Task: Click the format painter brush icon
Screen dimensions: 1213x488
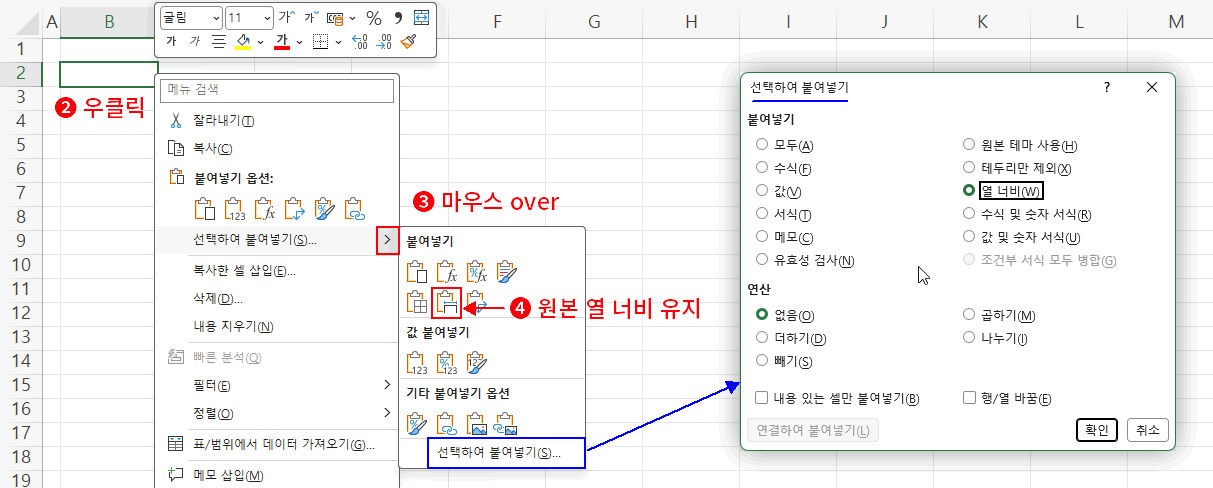Action: pyautogui.click(x=408, y=41)
